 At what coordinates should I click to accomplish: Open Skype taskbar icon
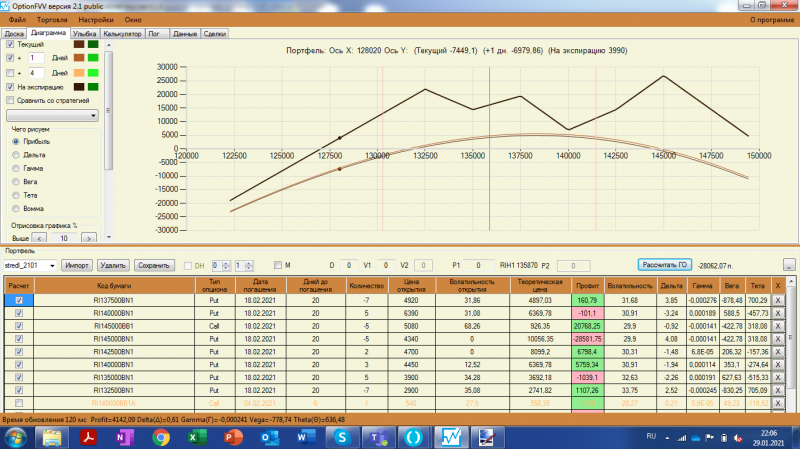(342, 437)
